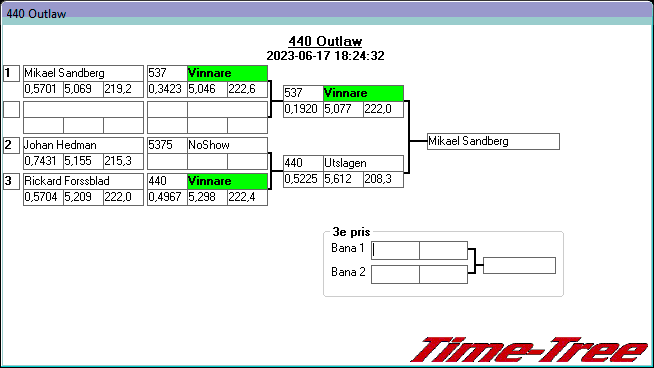
Task: Click the NoShow status cell
Action: coord(227,145)
